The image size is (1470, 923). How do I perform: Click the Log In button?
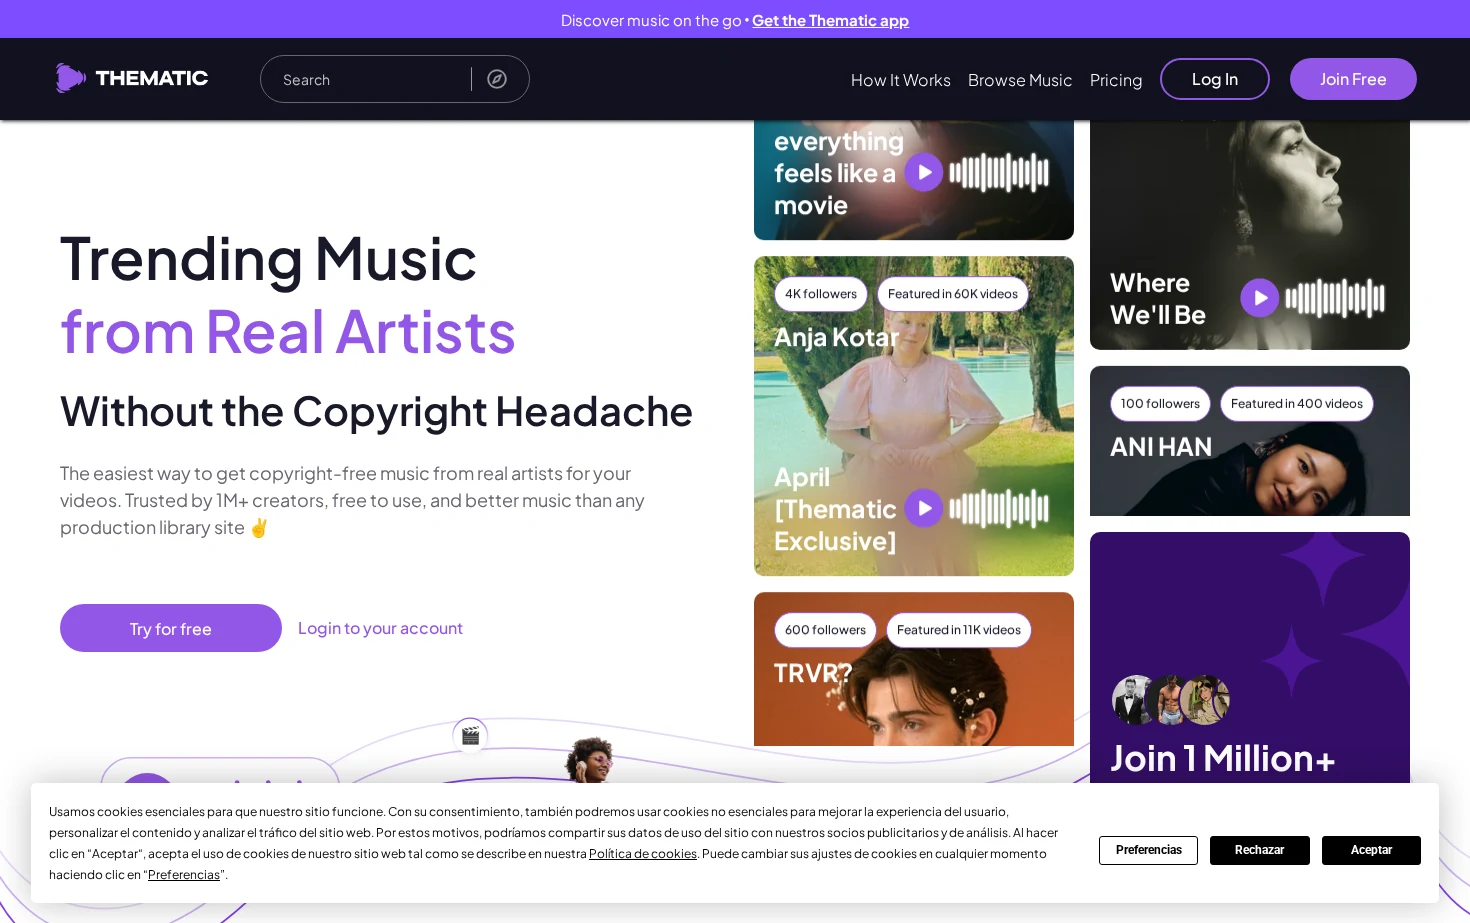click(1215, 79)
